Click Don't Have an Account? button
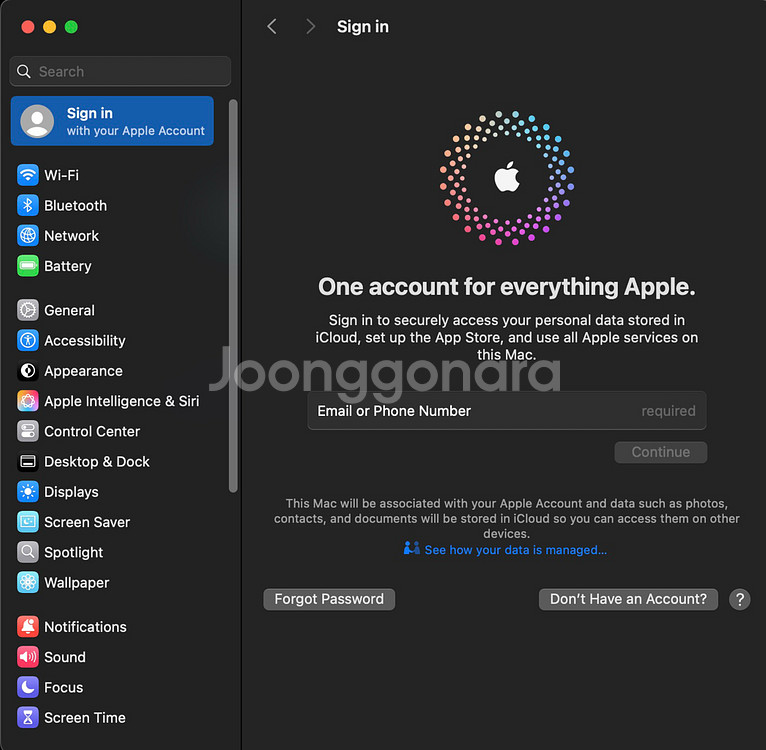This screenshot has height=750, width=766. coord(628,599)
